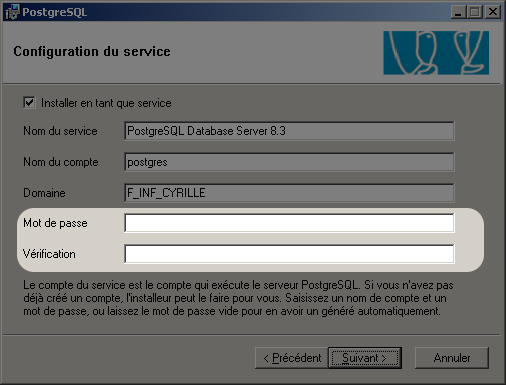Click the service account description paragraph
Screen dimensions: 506x385
[238, 298]
